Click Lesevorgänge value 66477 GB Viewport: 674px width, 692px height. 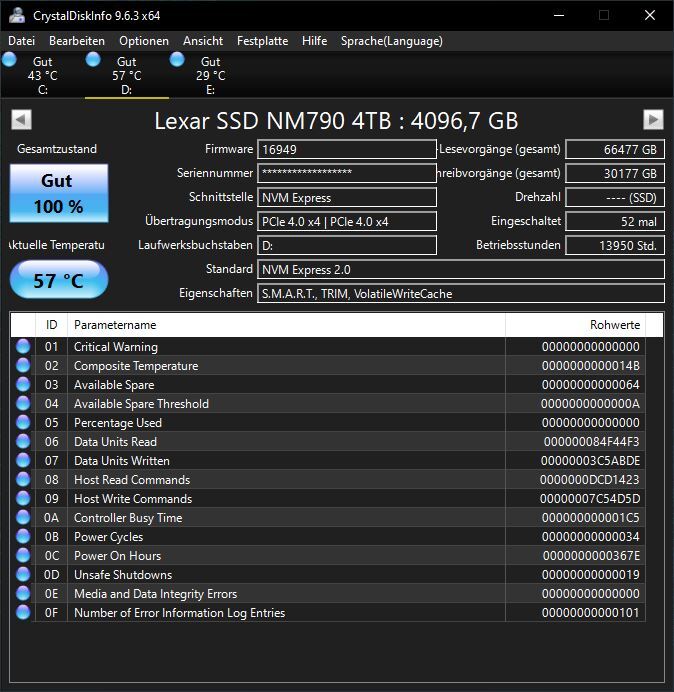[615, 149]
